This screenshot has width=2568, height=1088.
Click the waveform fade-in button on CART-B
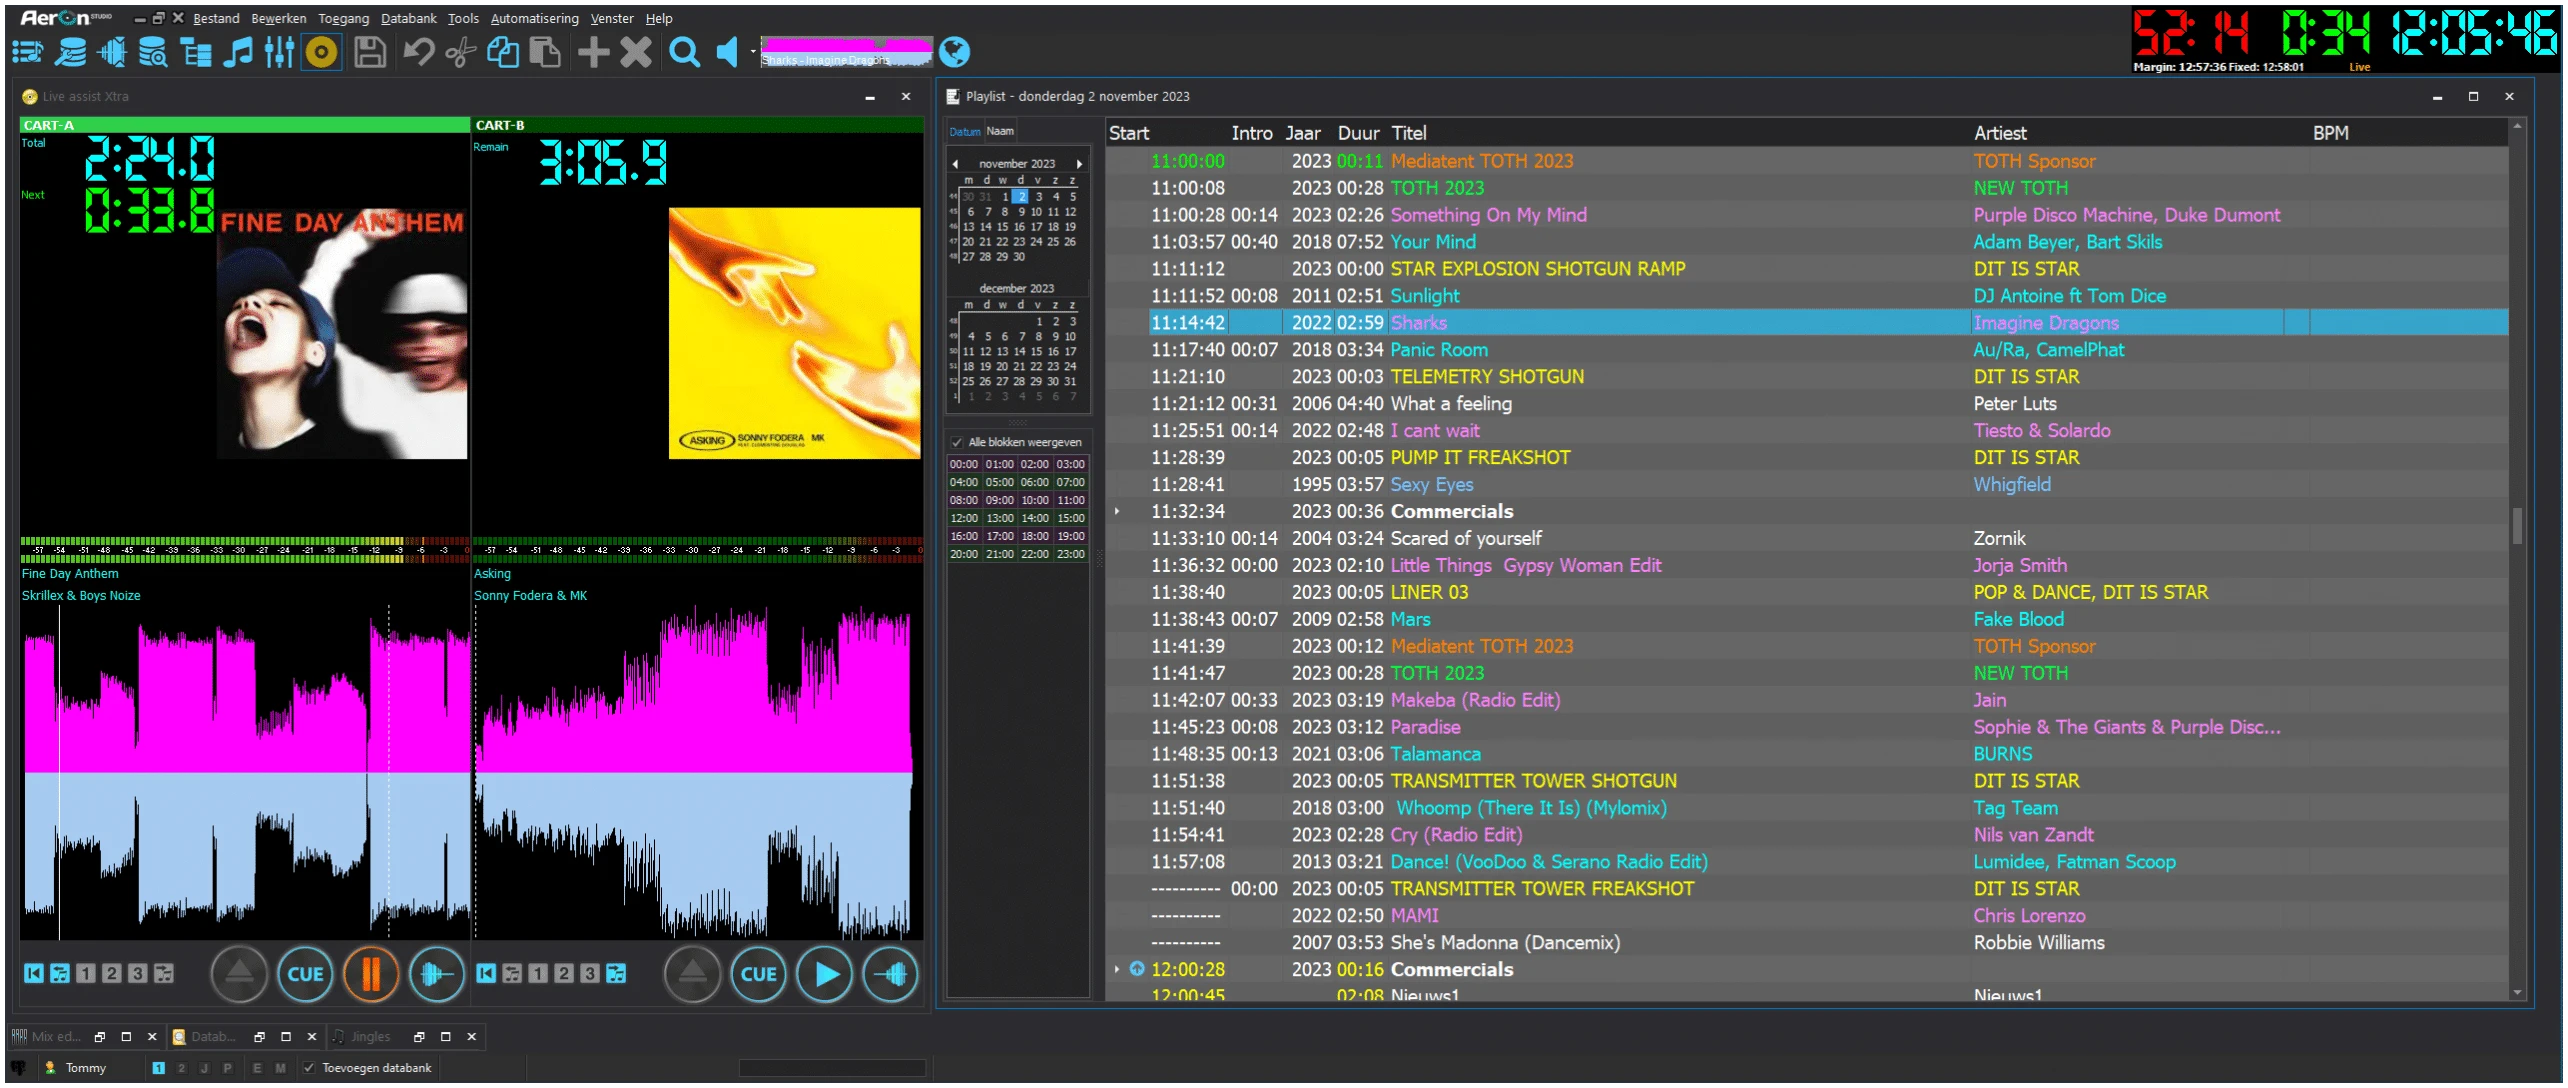(x=890, y=973)
